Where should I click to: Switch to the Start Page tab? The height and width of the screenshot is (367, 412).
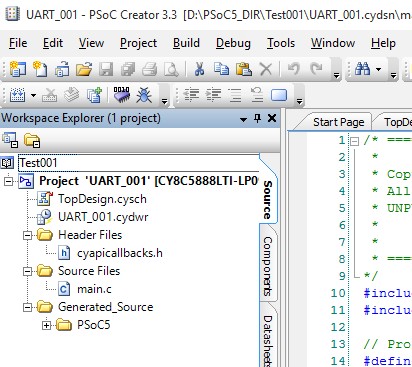click(338, 122)
